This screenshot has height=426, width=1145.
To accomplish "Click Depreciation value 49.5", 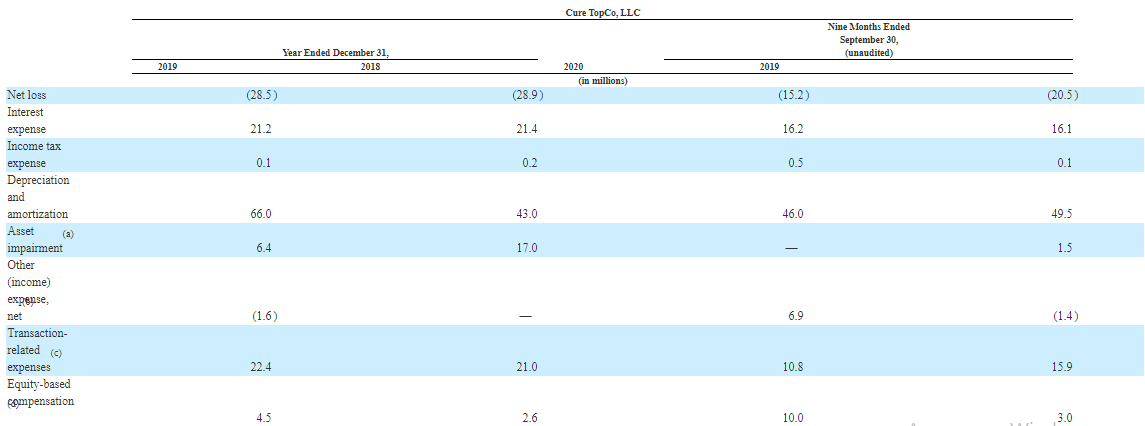I will click(1062, 214).
